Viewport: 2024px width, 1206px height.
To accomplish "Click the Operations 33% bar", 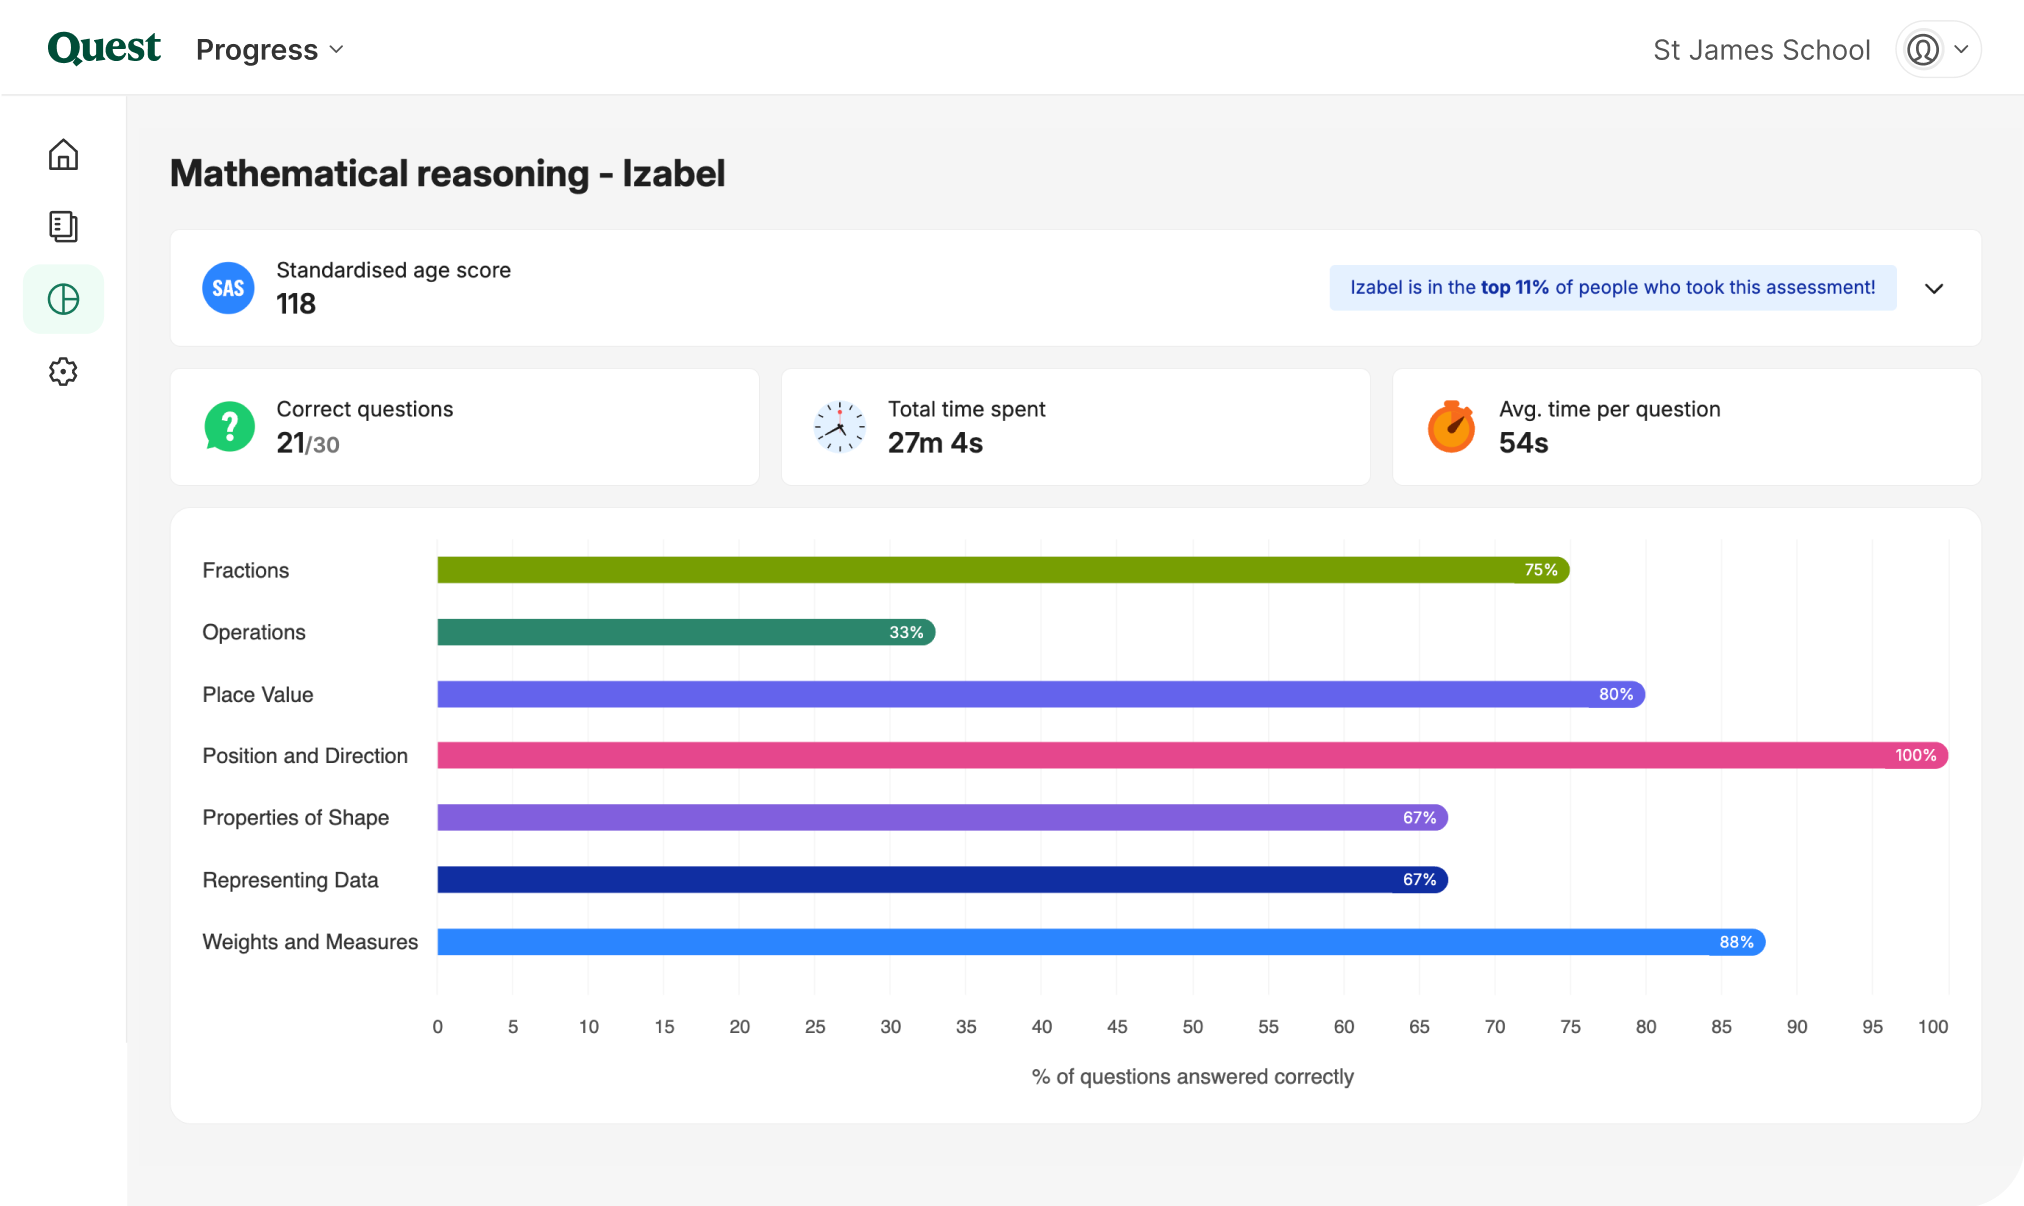I will pyautogui.click(x=685, y=632).
